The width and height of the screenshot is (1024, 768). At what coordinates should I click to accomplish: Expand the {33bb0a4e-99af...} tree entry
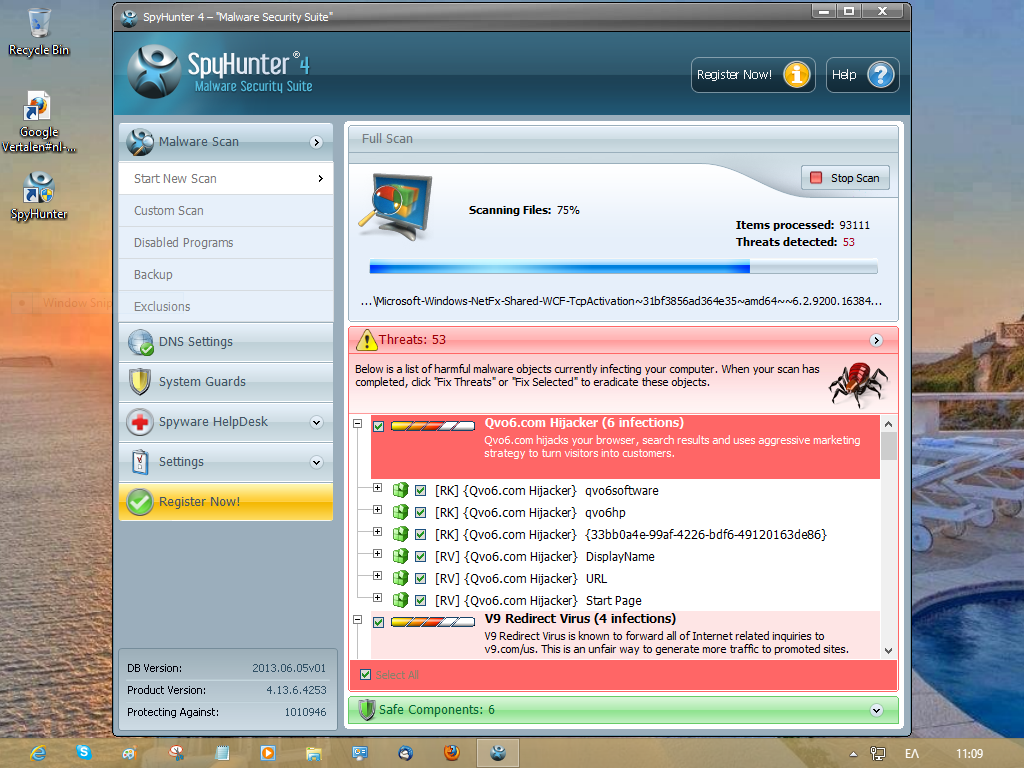(377, 532)
